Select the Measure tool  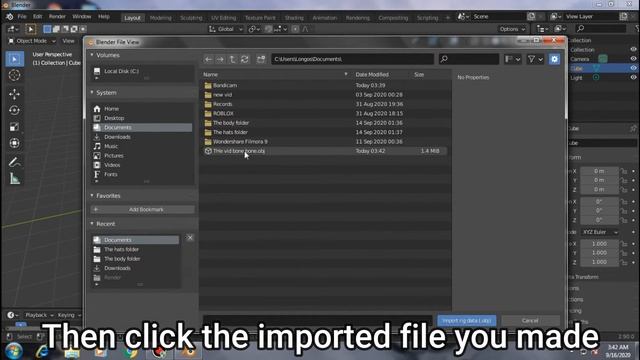click(15, 178)
